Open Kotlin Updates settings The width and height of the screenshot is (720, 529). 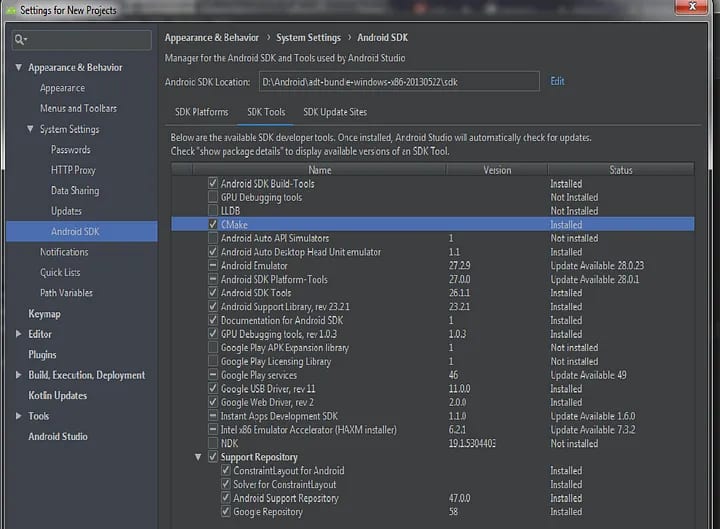(x=57, y=395)
